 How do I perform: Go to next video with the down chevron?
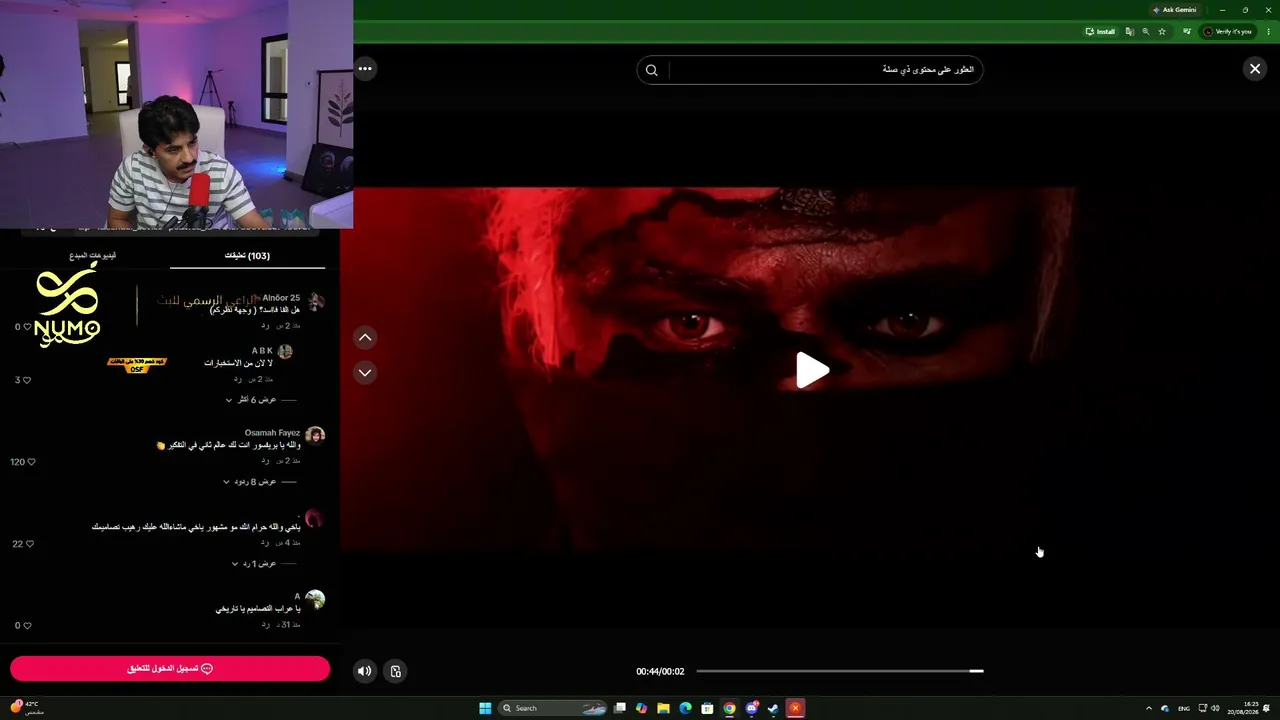[x=365, y=373]
